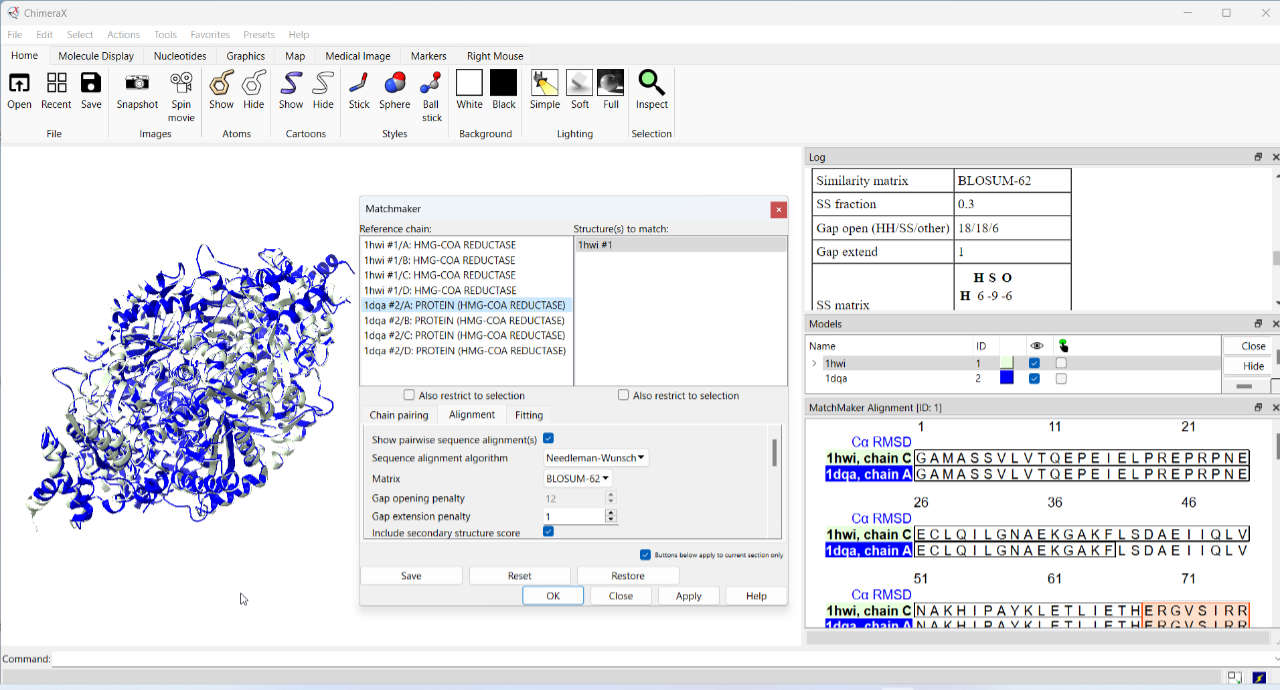Click the Snapshot camera icon
The width and height of the screenshot is (1280, 690).
click(x=137, y=84)
